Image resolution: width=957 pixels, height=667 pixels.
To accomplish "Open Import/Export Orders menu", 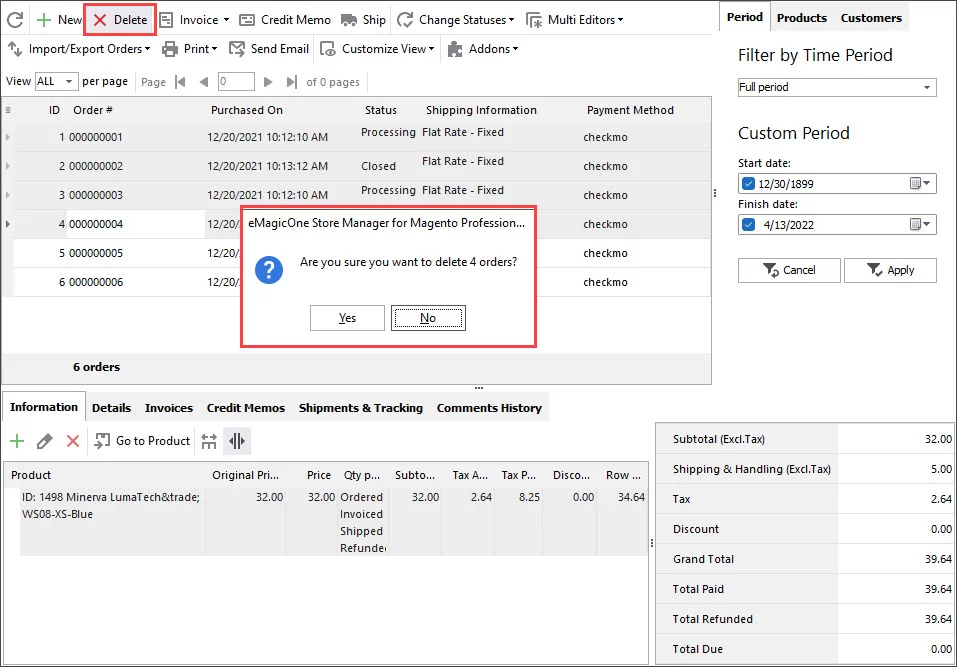I will [x=79, y=49].
